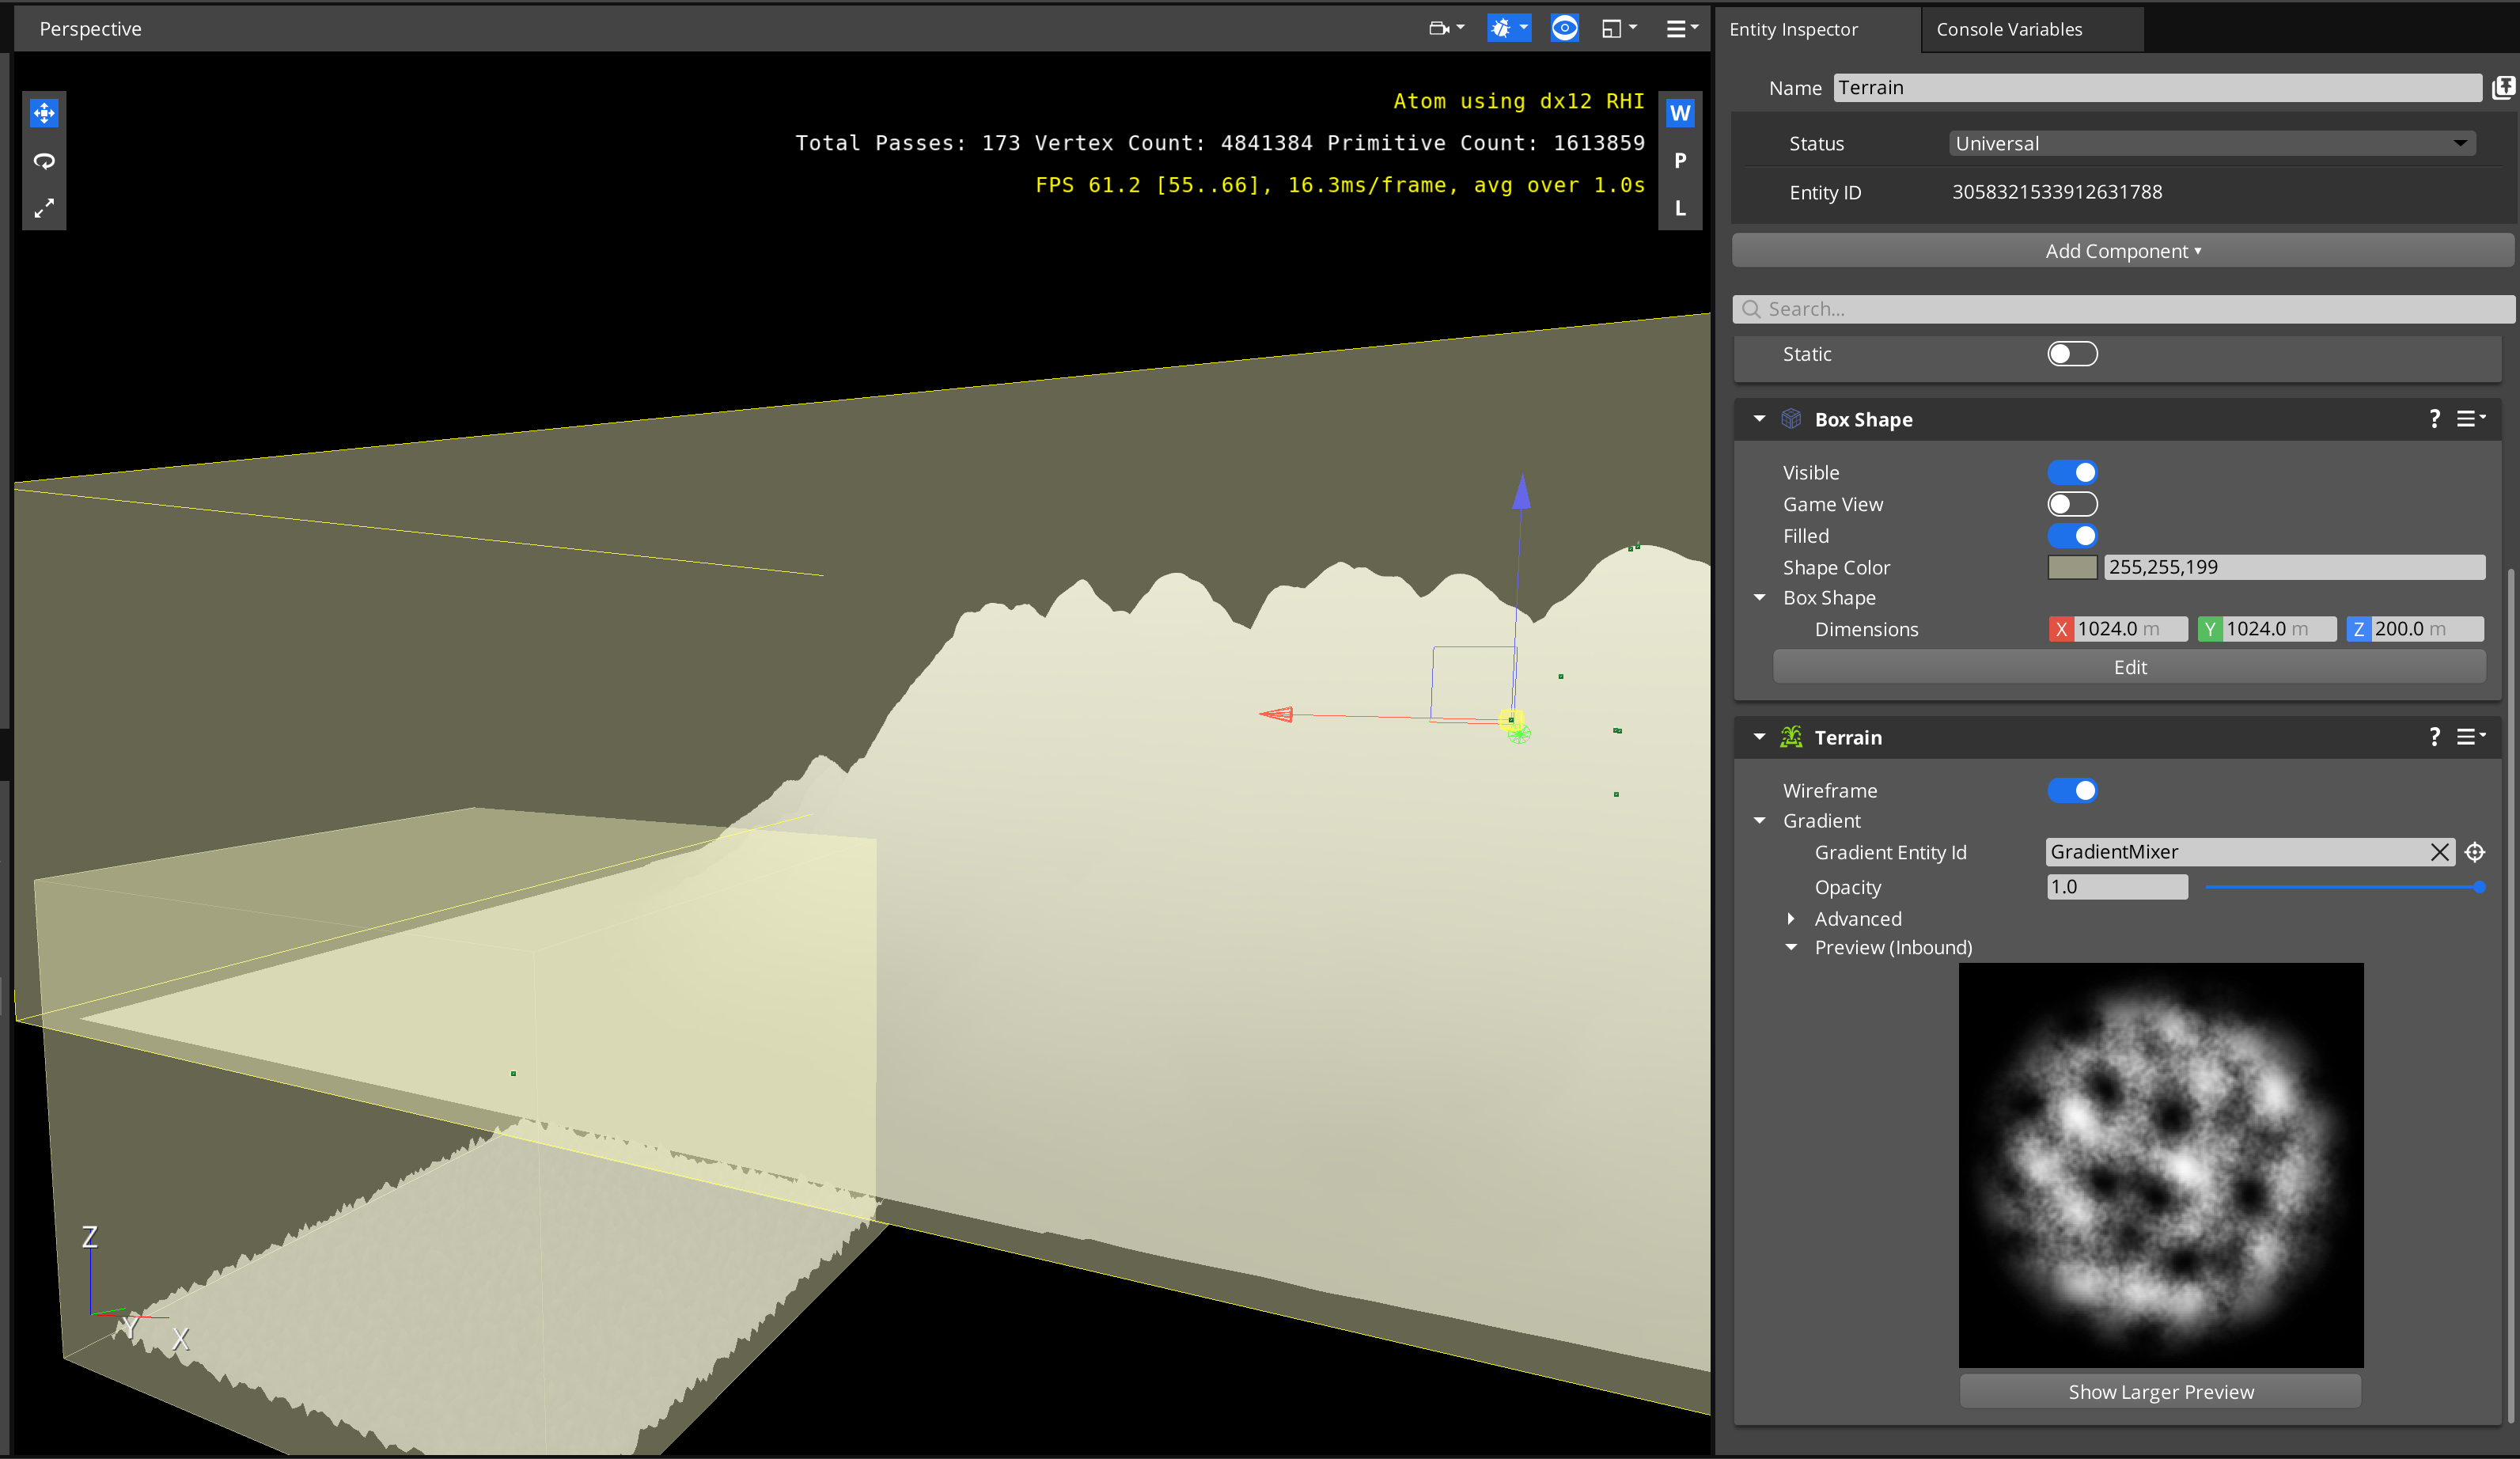Disable the Wireframe toggle in the Terrain component
Viewport: 2520px width, 1459px height.
(2072, 790)
